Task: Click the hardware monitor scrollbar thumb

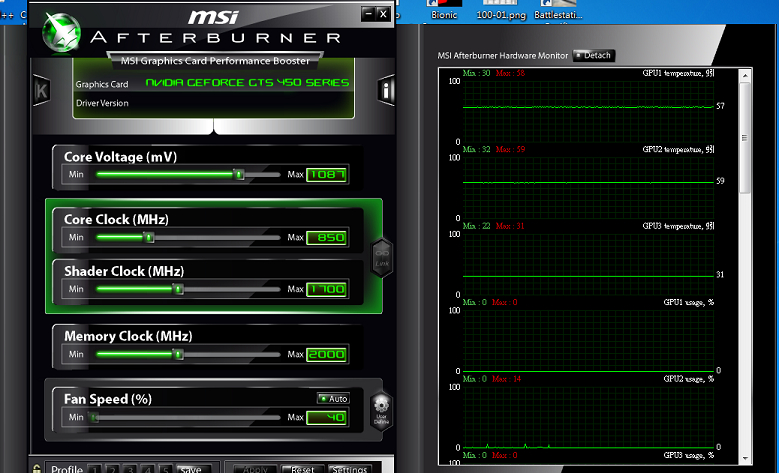Action: (745, 138)
